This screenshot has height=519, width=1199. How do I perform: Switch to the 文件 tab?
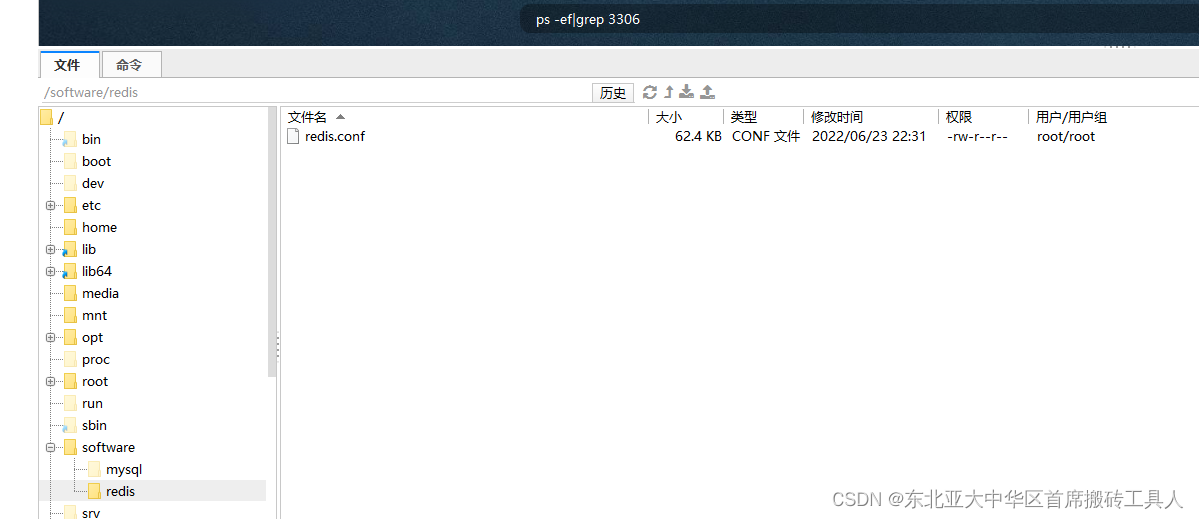click(x=69, y=65)
